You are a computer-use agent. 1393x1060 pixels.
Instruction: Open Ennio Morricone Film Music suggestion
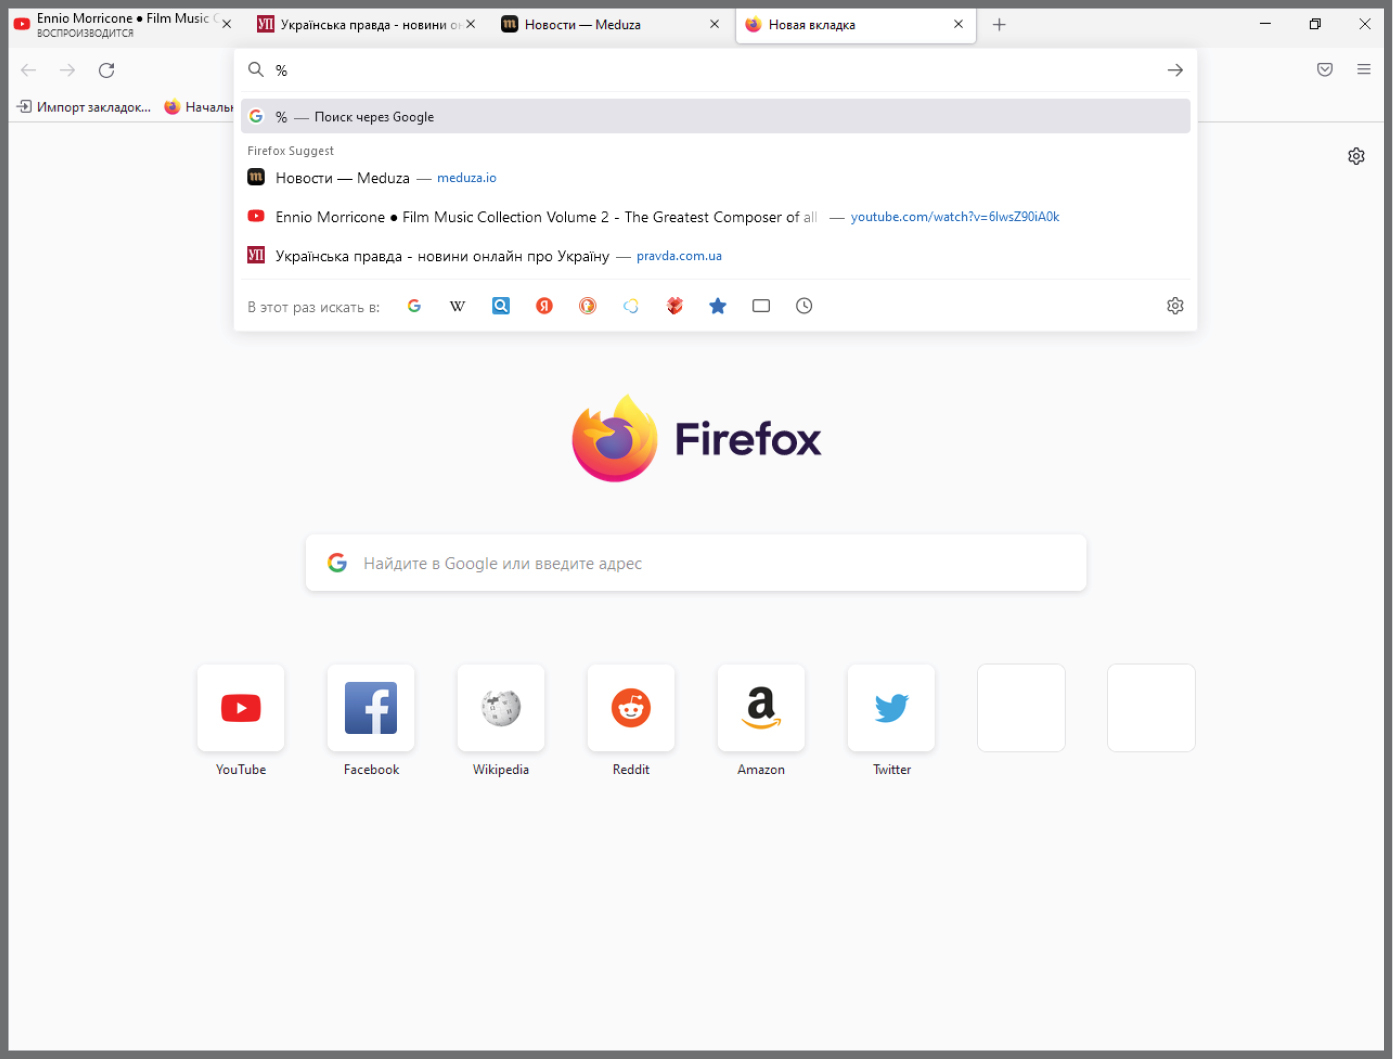point(715,217)
